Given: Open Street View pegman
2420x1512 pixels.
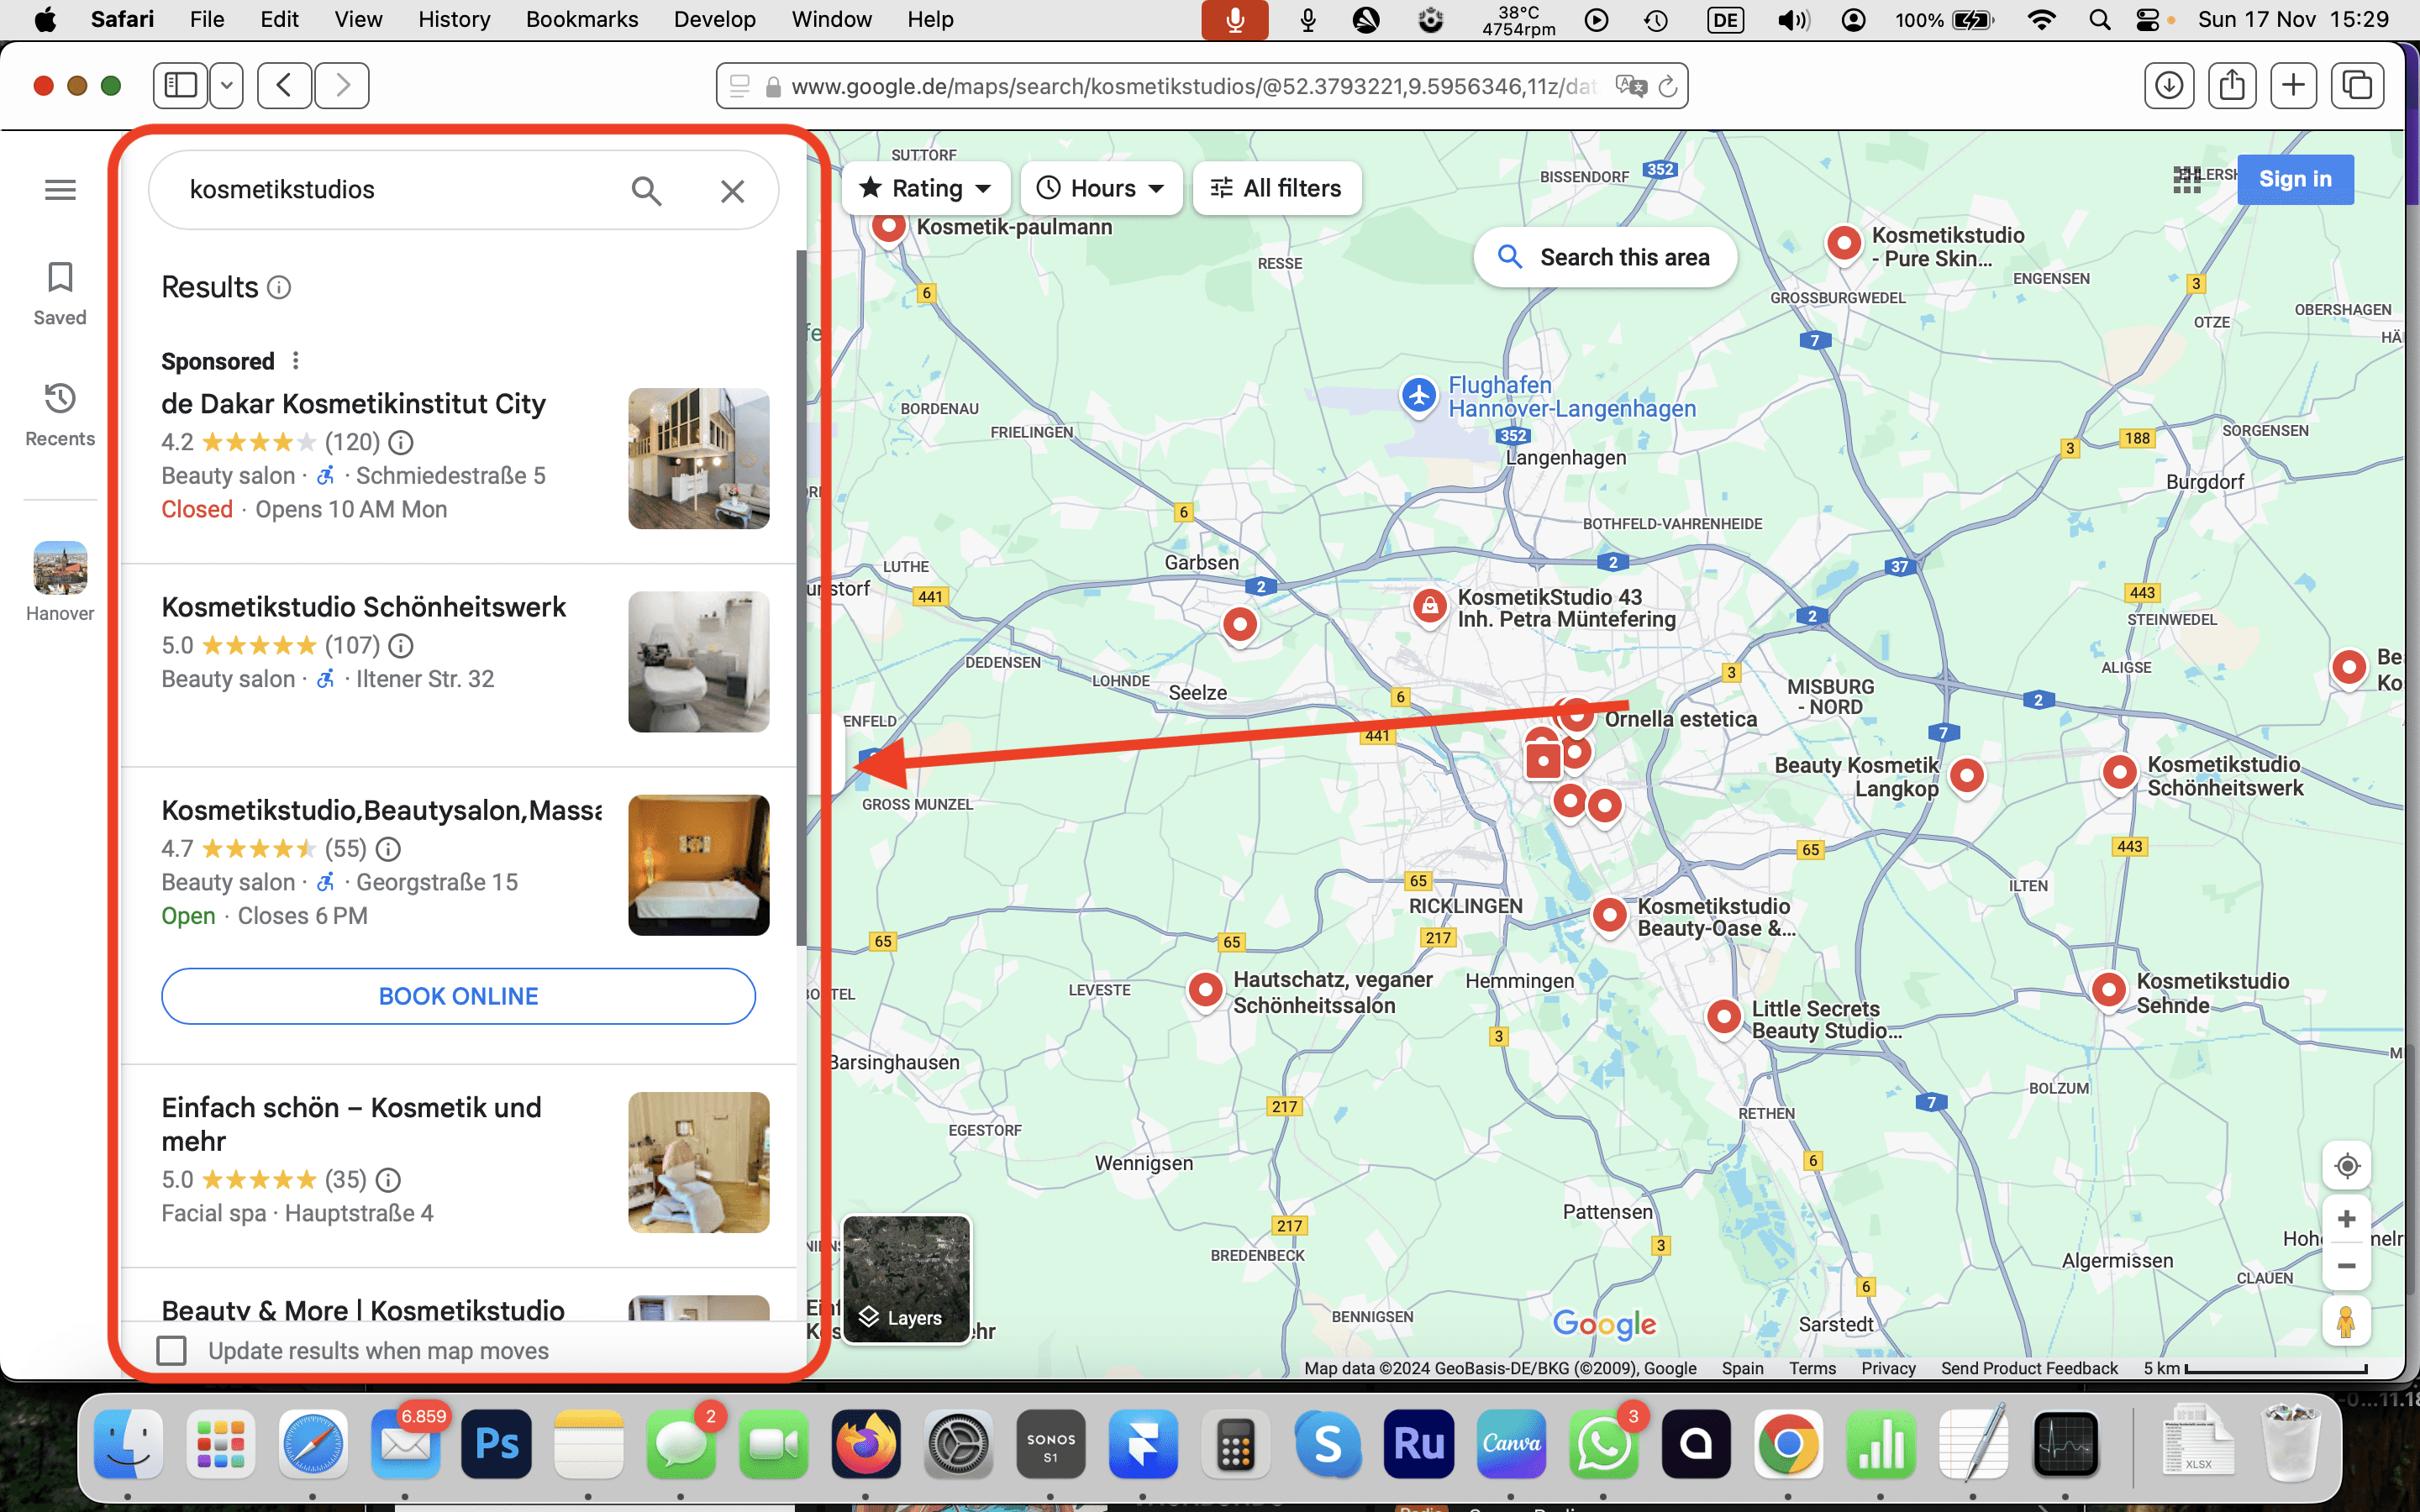Looking at the screenshot, I should [2346, 1322].
